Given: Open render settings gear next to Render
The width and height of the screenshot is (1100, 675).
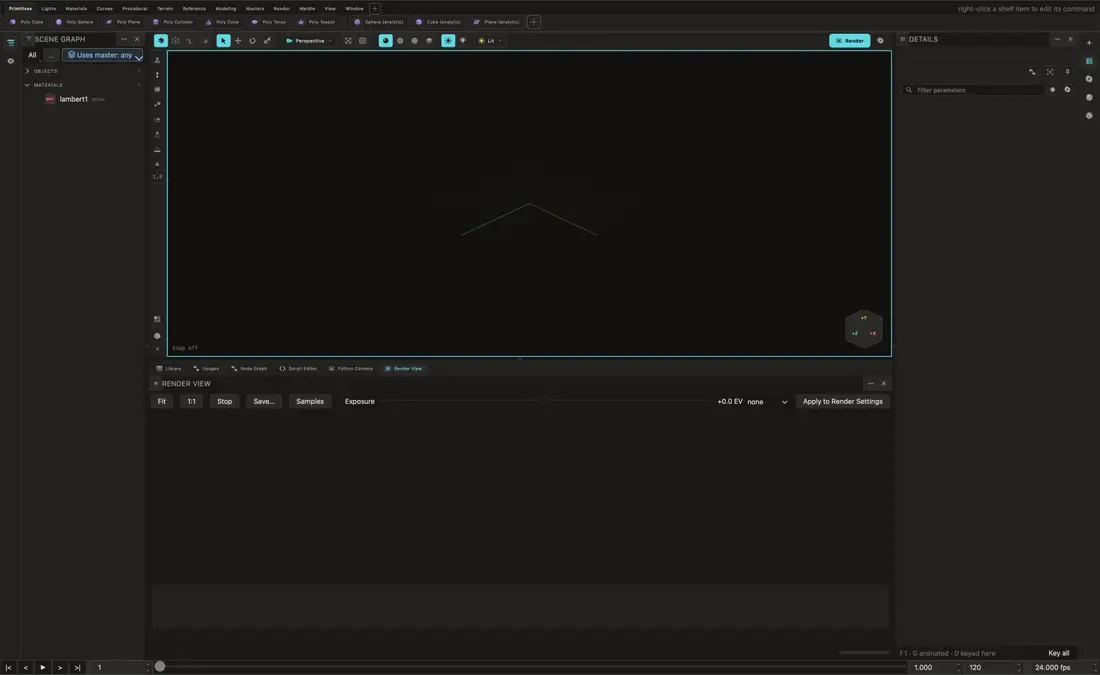Looking at the screenshot, I should tap(880, 41).
